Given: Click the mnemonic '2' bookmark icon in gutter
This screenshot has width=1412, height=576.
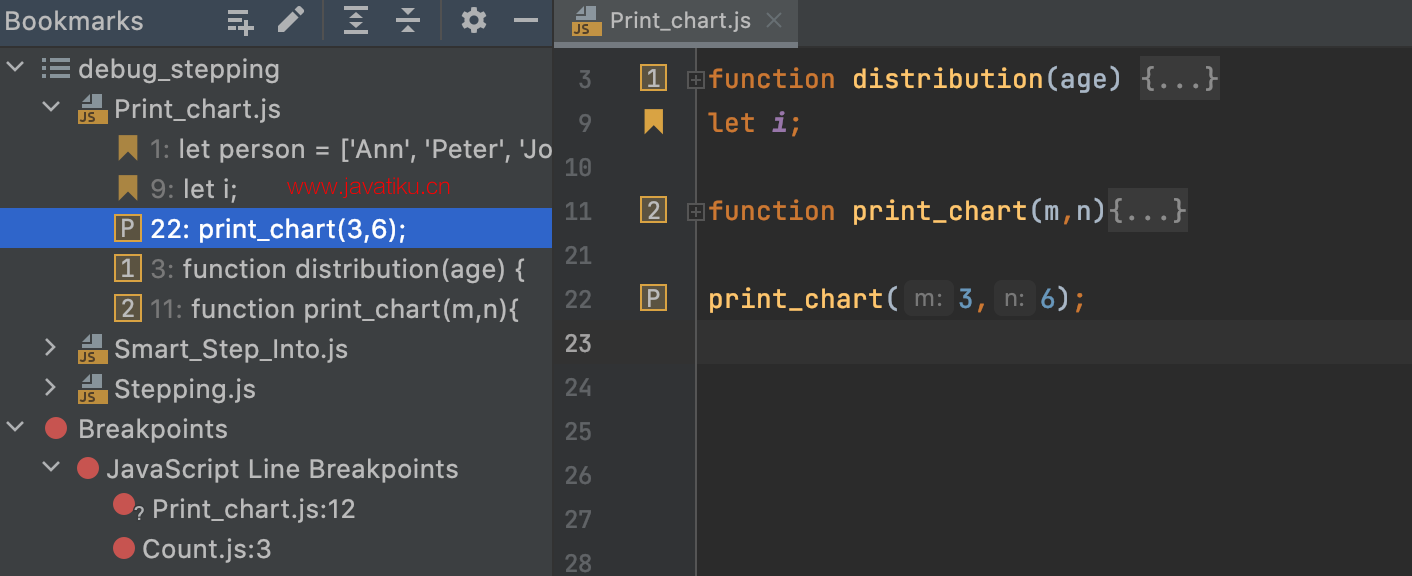Looking at the screenshot, I should point(653,210).
